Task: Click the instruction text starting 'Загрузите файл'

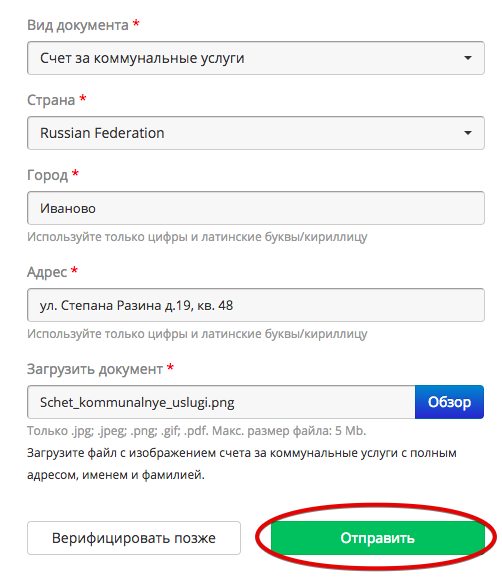Action: (x=242, y=464)
